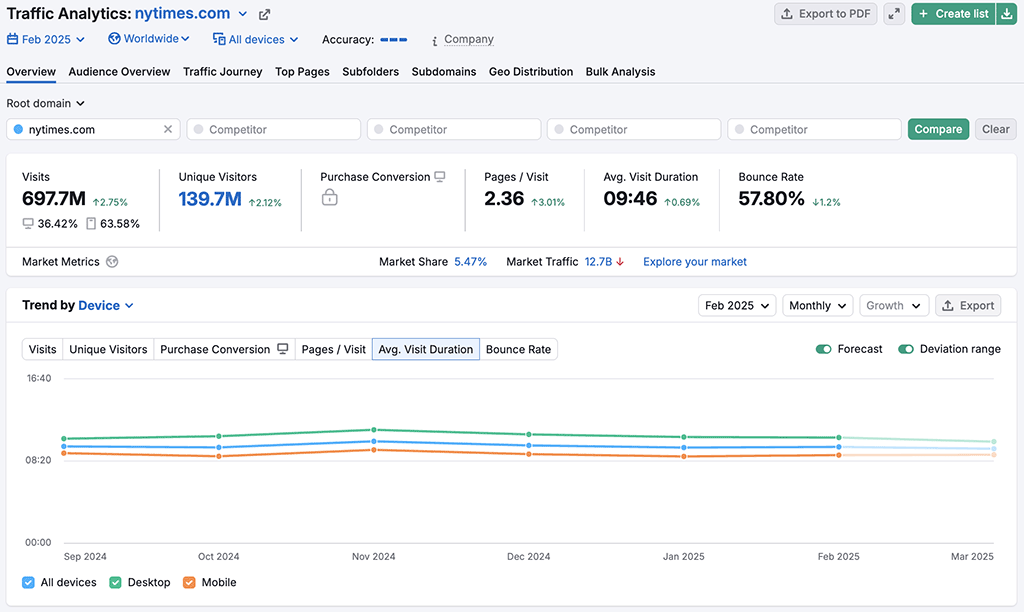Click the green Compare button
This screenshot has width=1024, height=612.
point(938,129)
